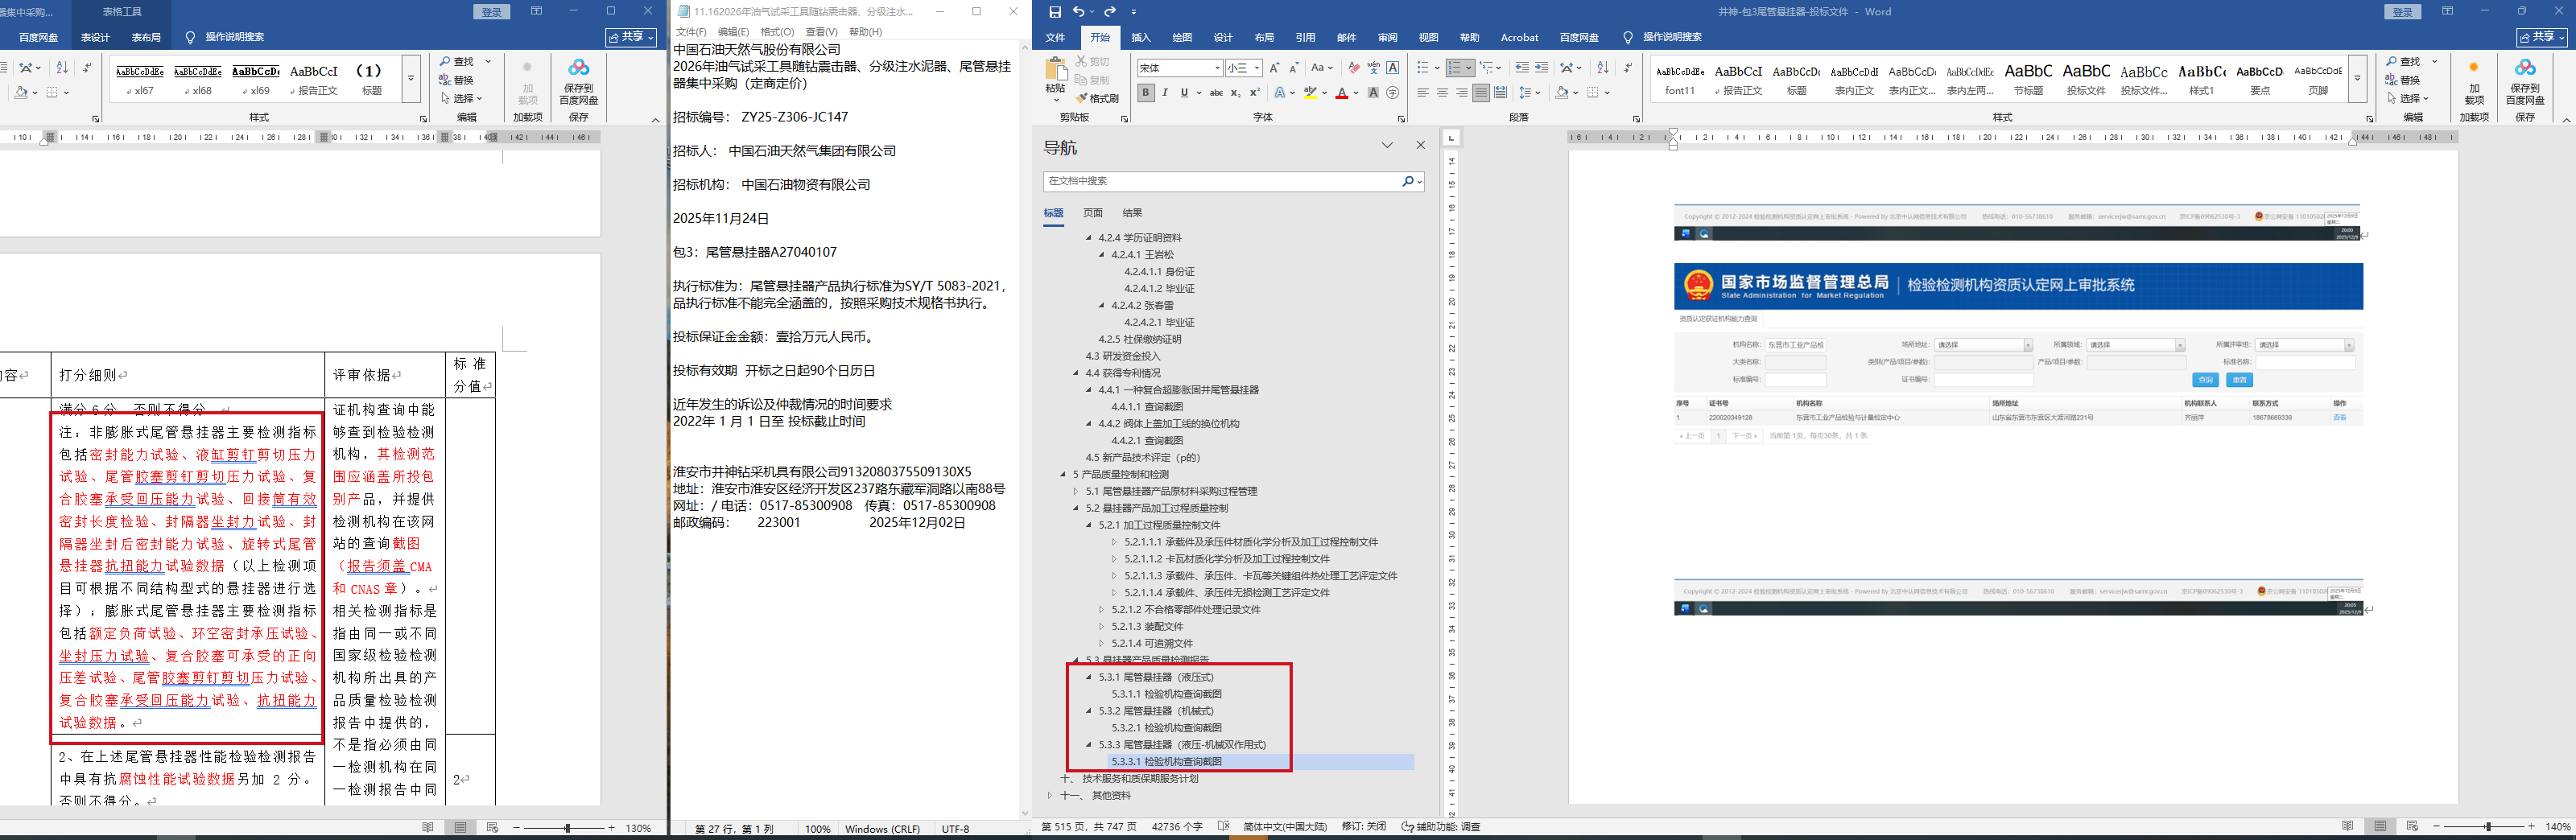Viewport: 2576px width, 840px height.
Task: Undo the last action in the right Word window
Action: click(1078, 12)
